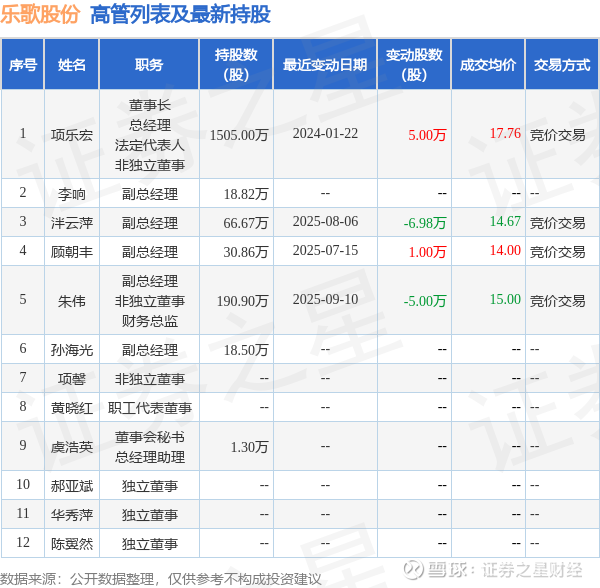Click the price 14.67

(505, 222)
